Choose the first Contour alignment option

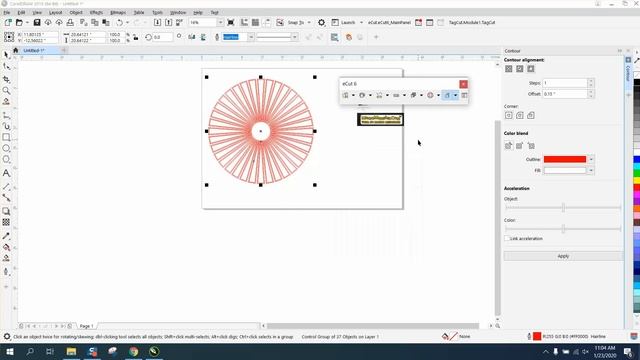pos(509,69)
